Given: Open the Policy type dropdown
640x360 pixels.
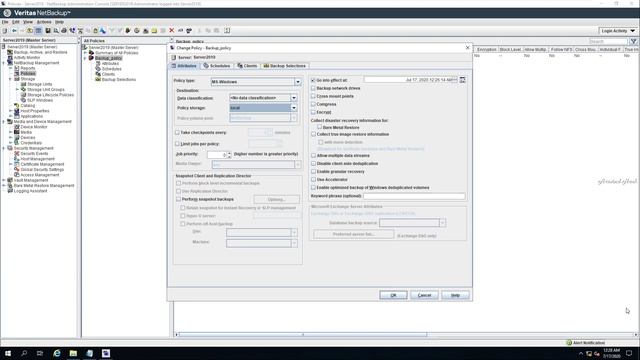Looking at the screenshot, I should (298, 82).
